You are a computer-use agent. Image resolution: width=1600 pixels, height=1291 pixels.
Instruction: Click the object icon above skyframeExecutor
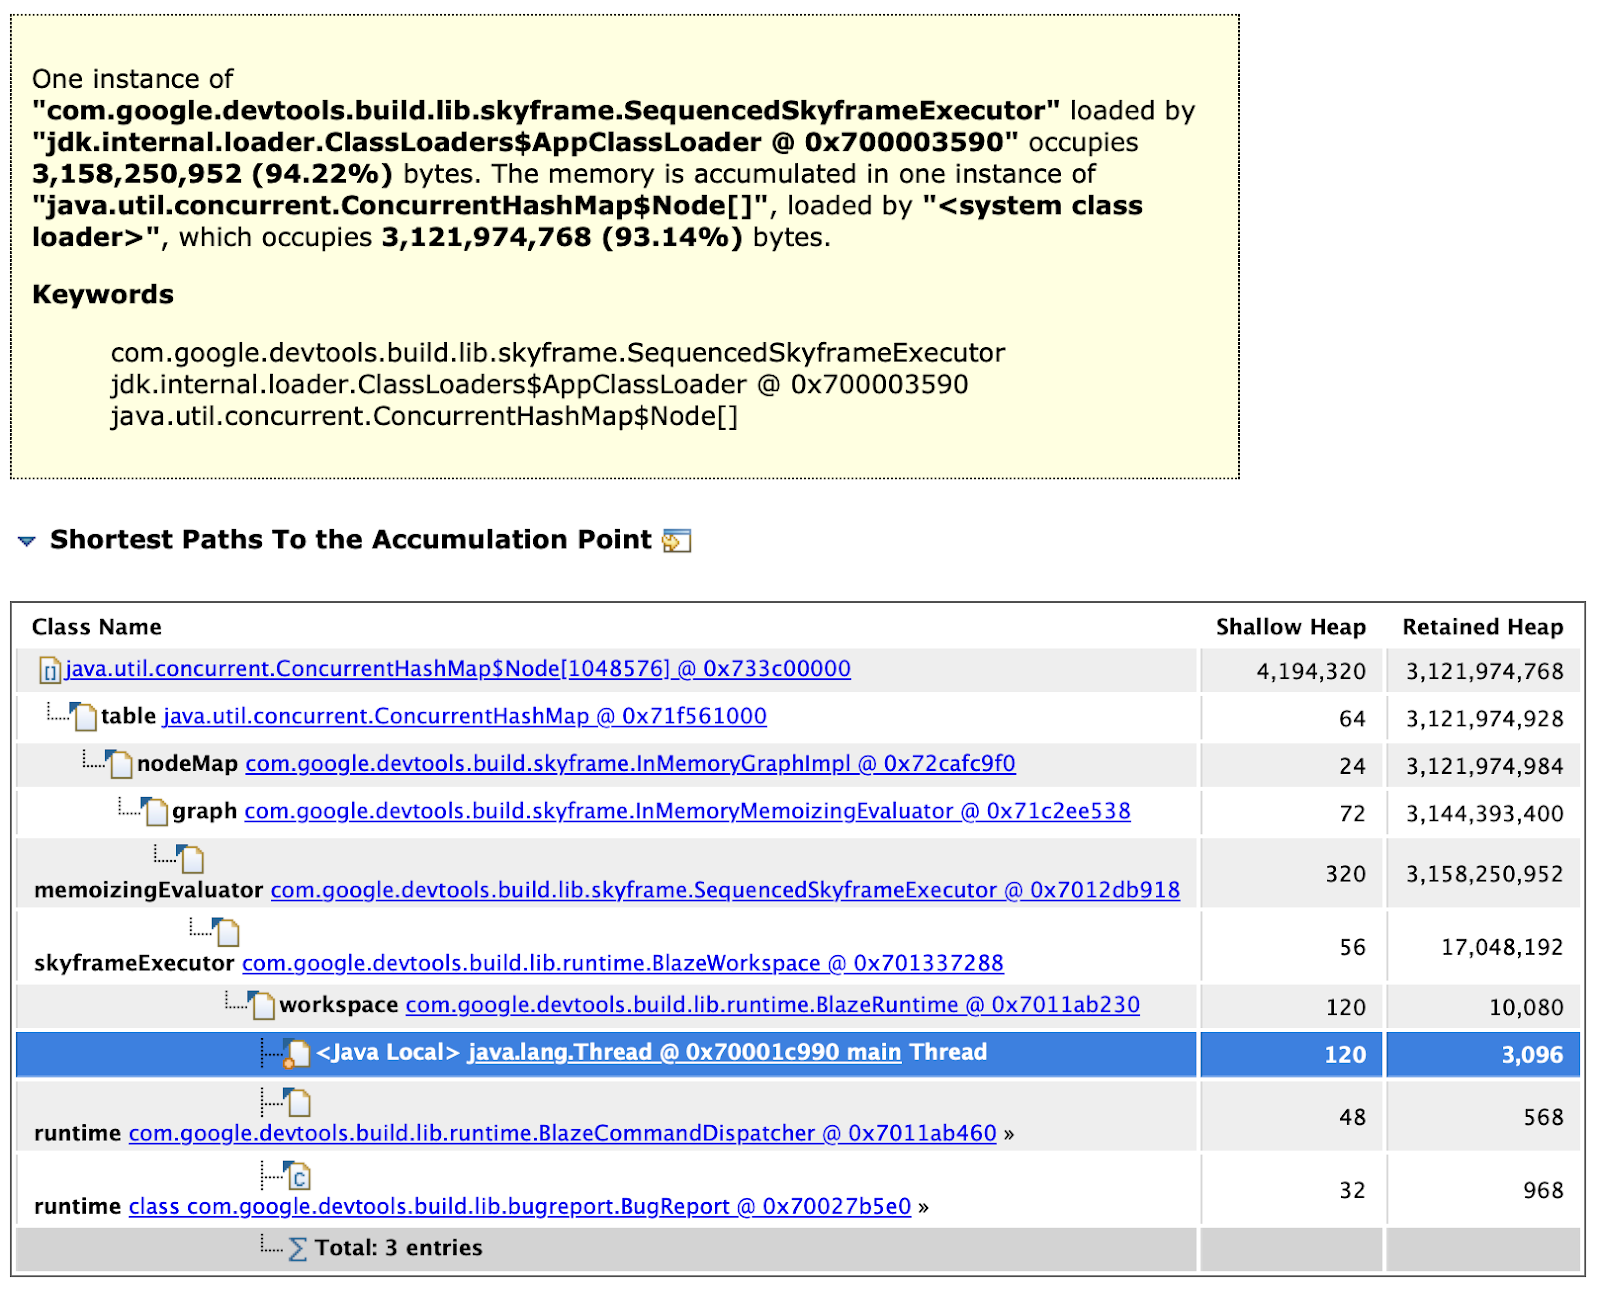coord(227,932)
